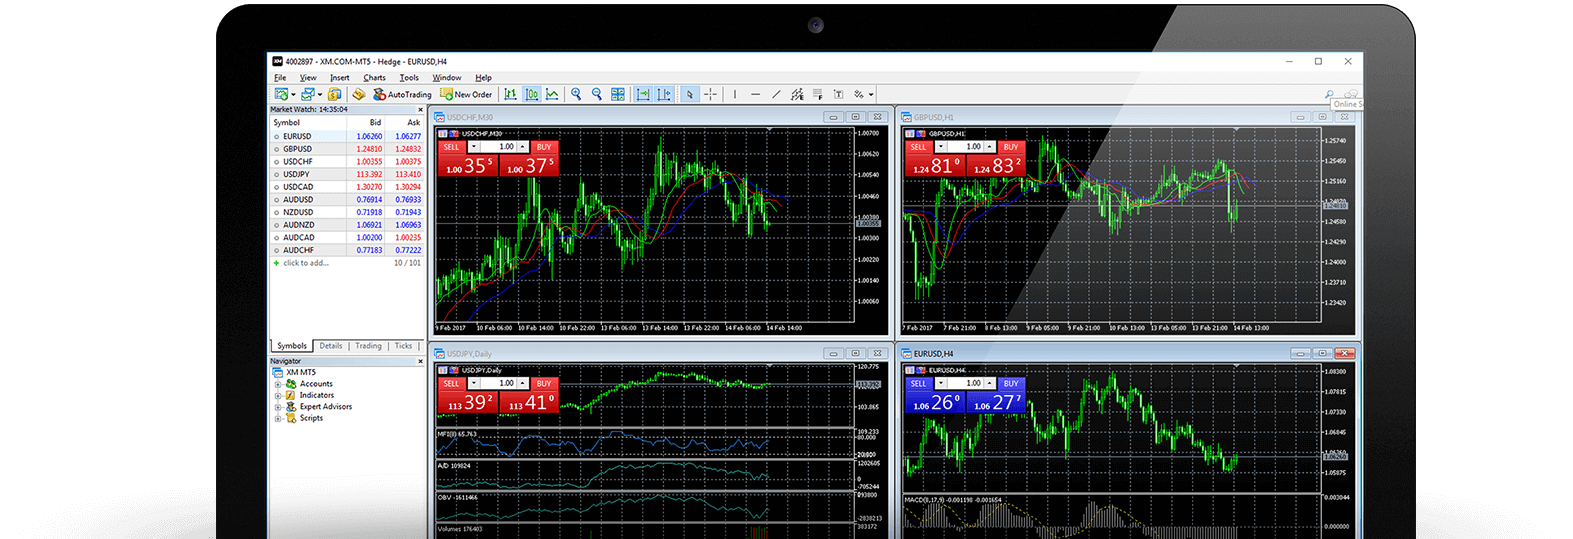1573x539 pixels.
Task: Increase lot volume on EURUSD chart
Action: [x=990, y=384]
